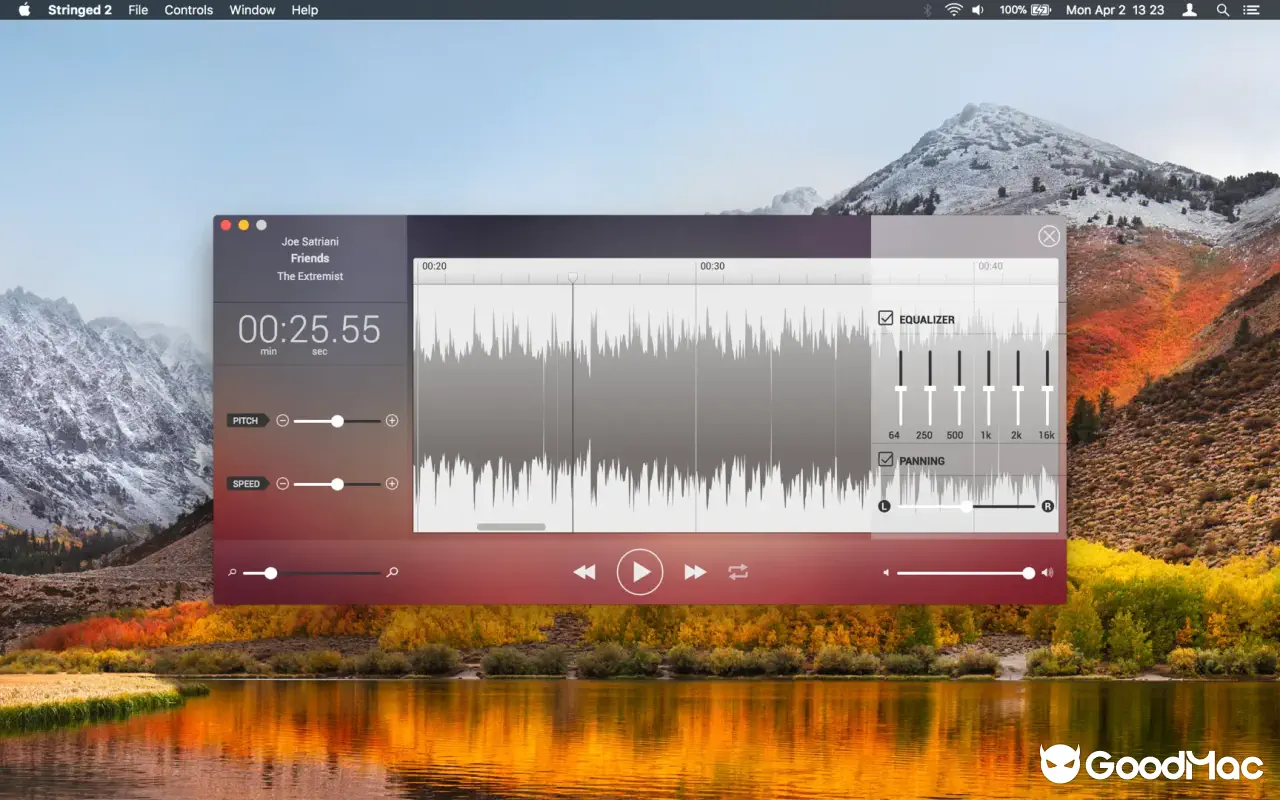1280x800 pixels.
Task: Click the speed increase plus icon
Action: (392, 484)
